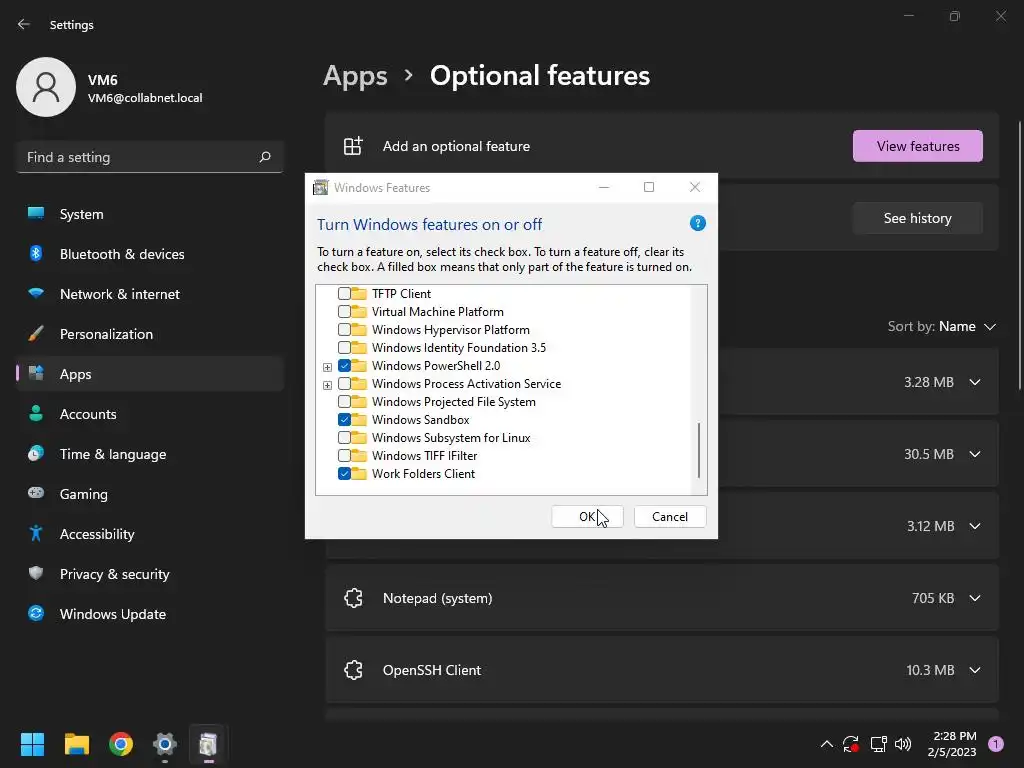
Task: Click the Bluetooth & devices icon
Action: pyautogui.click(x=36, y=254)
